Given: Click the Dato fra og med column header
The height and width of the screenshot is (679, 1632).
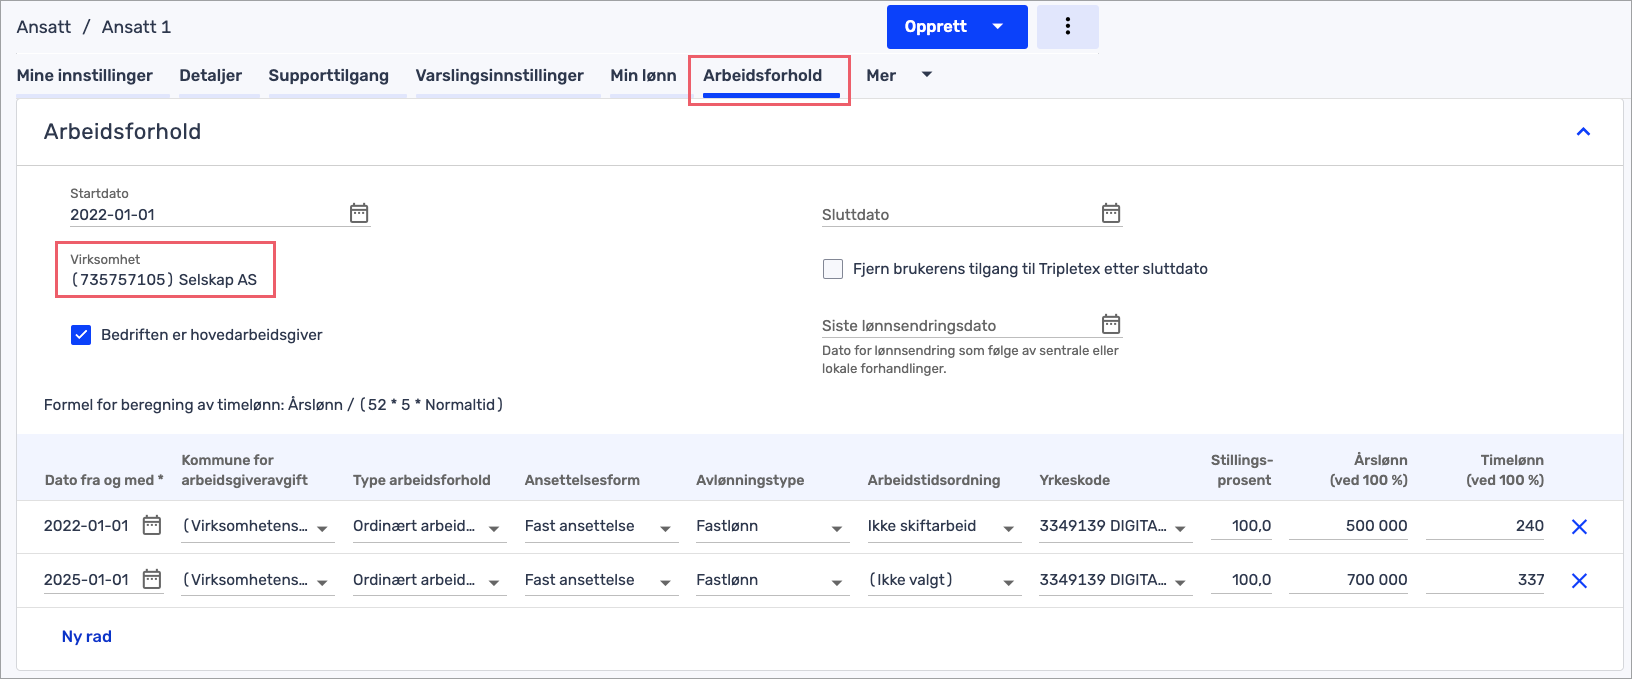Looking at the screenshot, I should 104,480.
